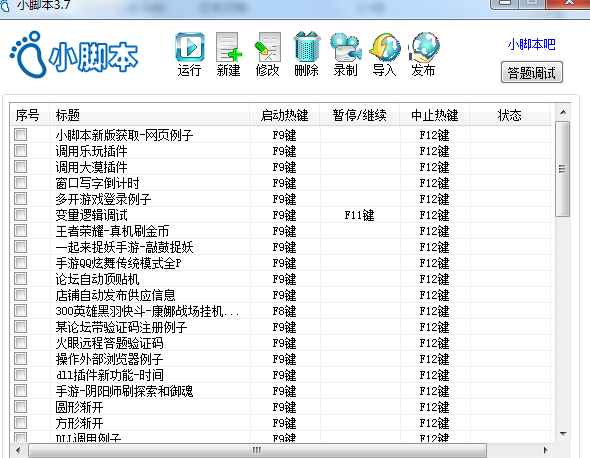Image resolution: width=590 pixels, height=458 pixels.
Task: Check the 火眼远程答题验证码 checkbox
Action: click(x=20, y=342)
